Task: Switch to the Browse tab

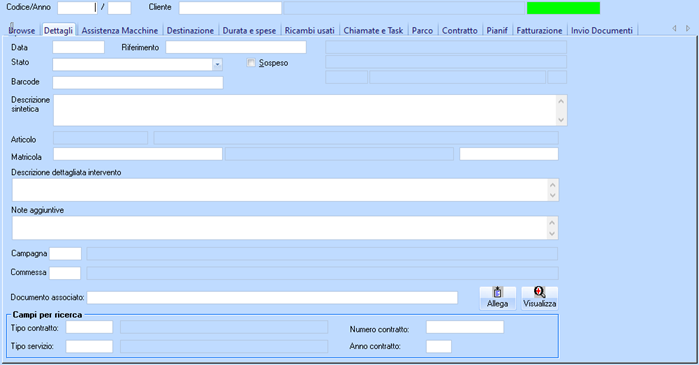Action: [x=21, y=30]
